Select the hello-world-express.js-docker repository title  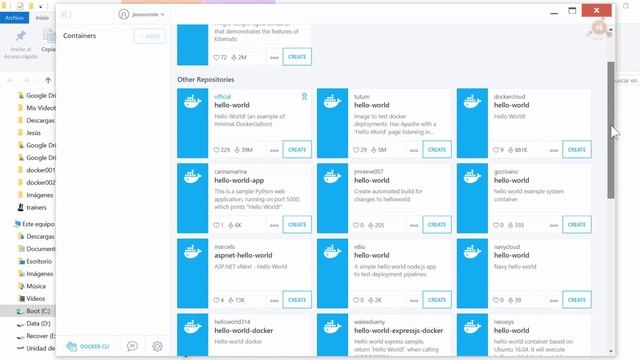(398, 330)
